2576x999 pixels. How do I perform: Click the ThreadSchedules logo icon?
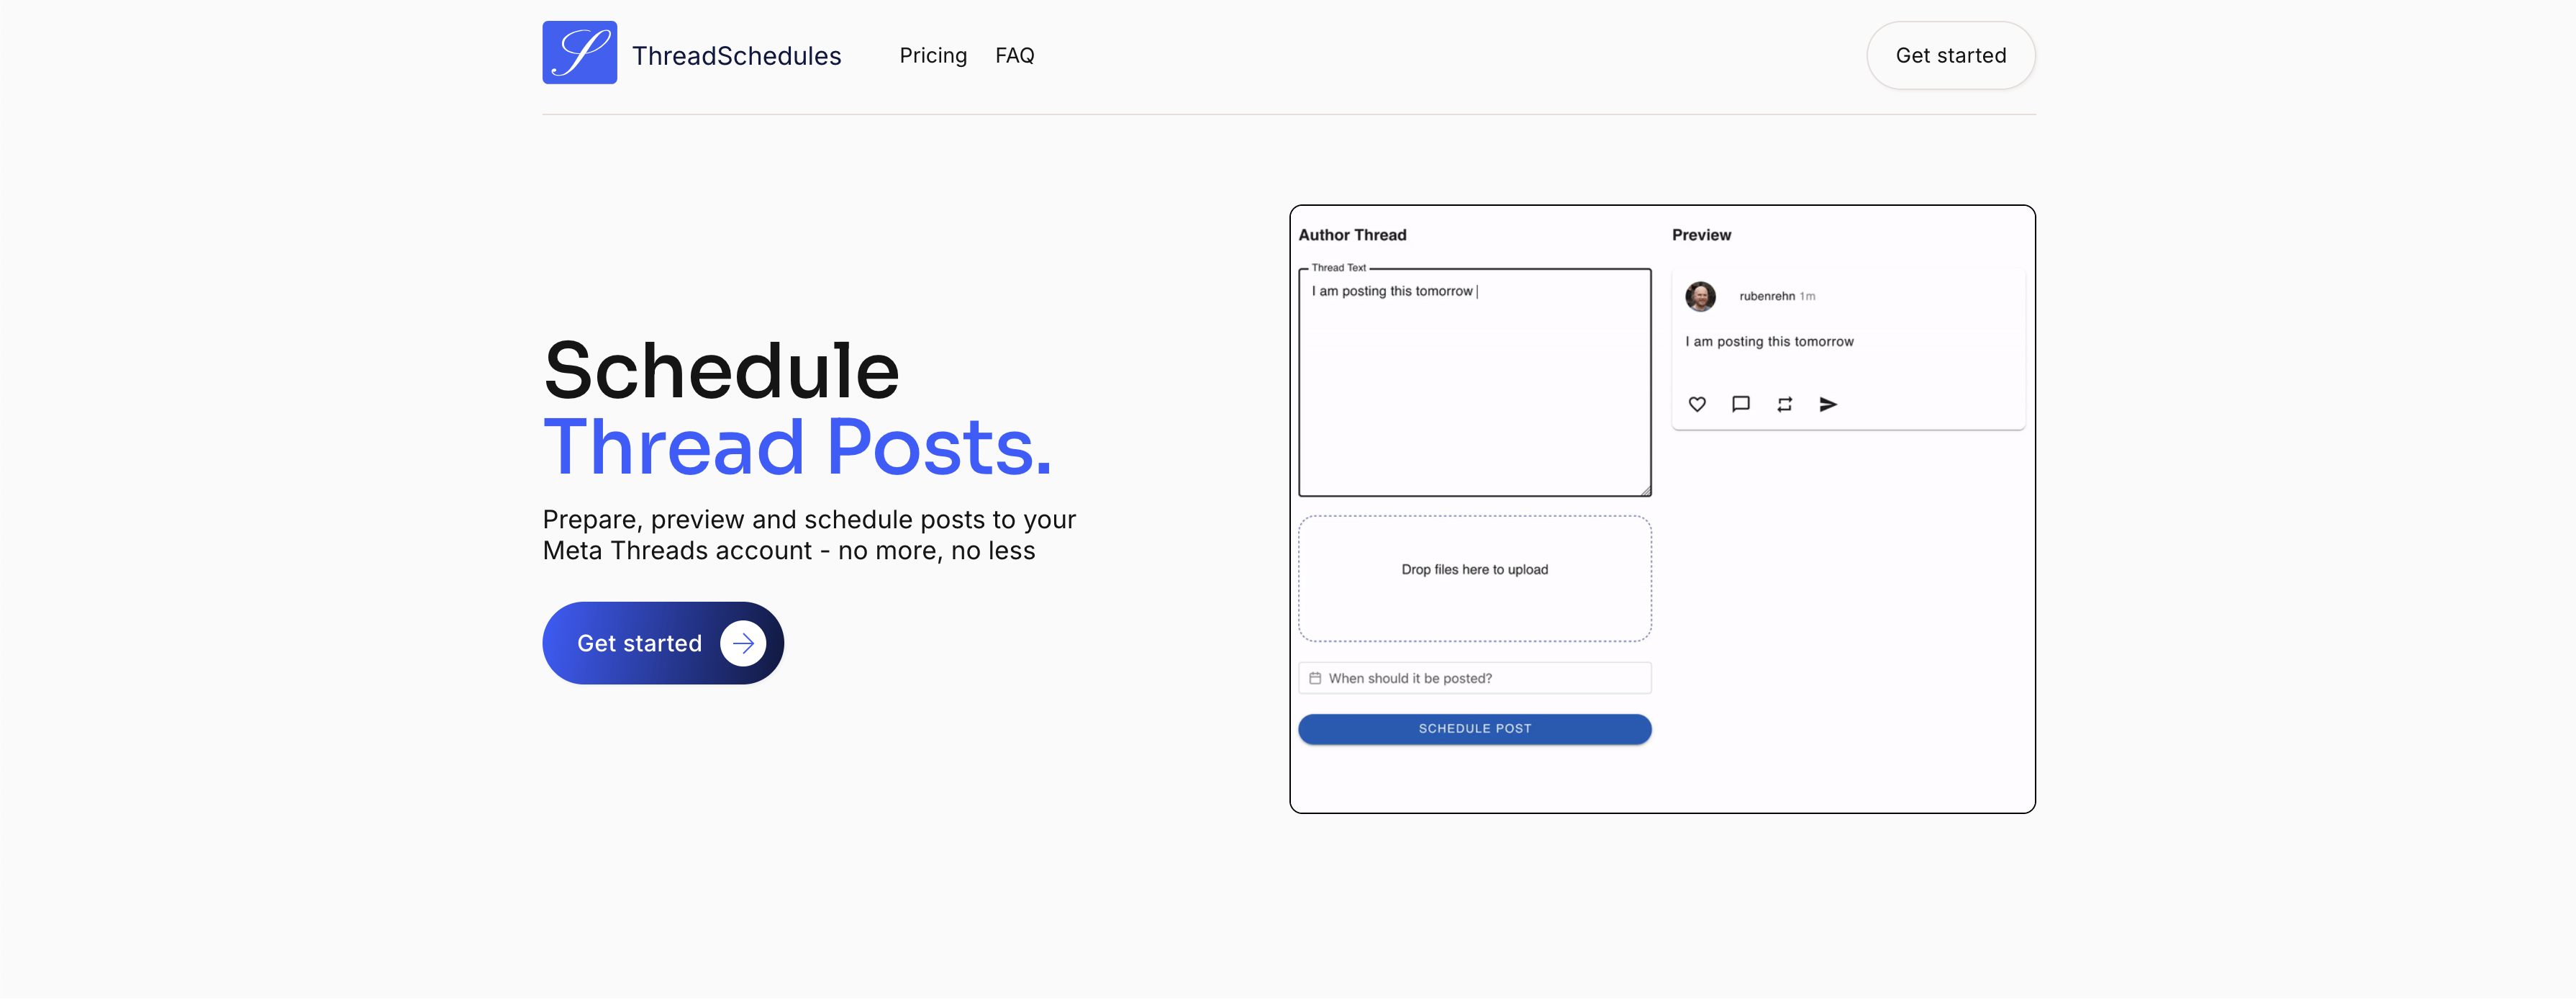pyautogui.click(x=579, y=53)
